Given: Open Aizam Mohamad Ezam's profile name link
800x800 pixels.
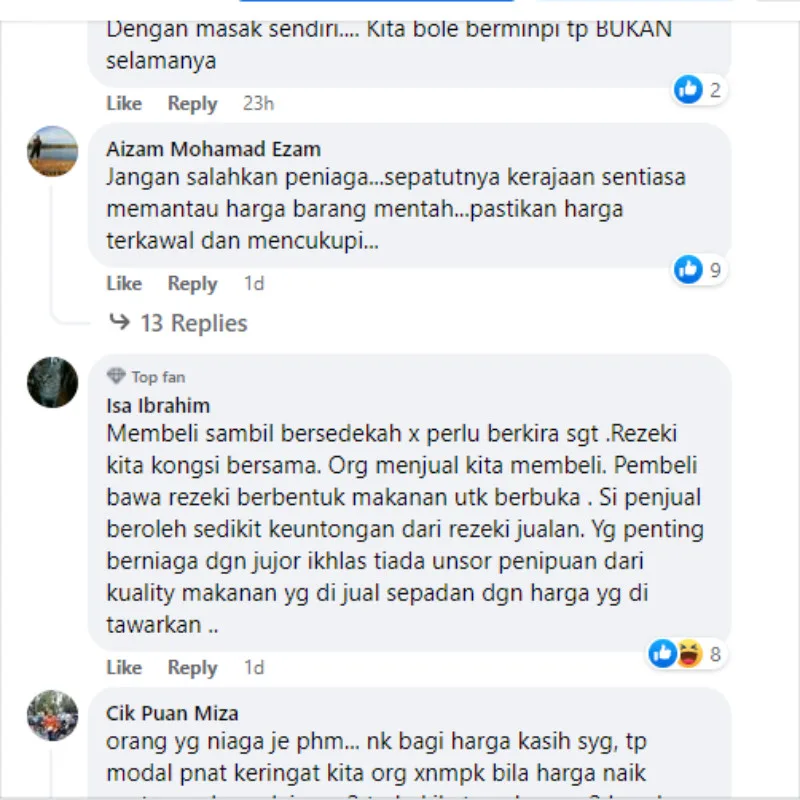Looking at the screenshot, I should tap(213, 149).
